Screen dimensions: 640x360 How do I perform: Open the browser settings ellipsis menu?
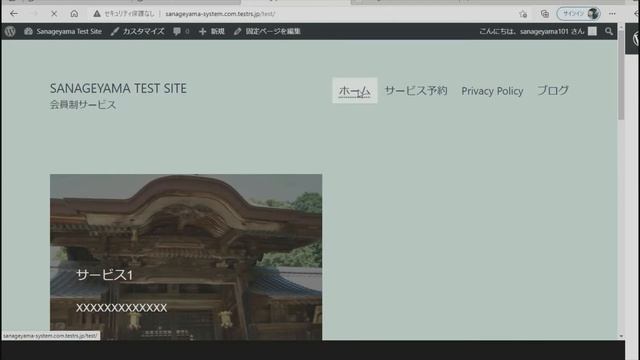coord(612,13)
